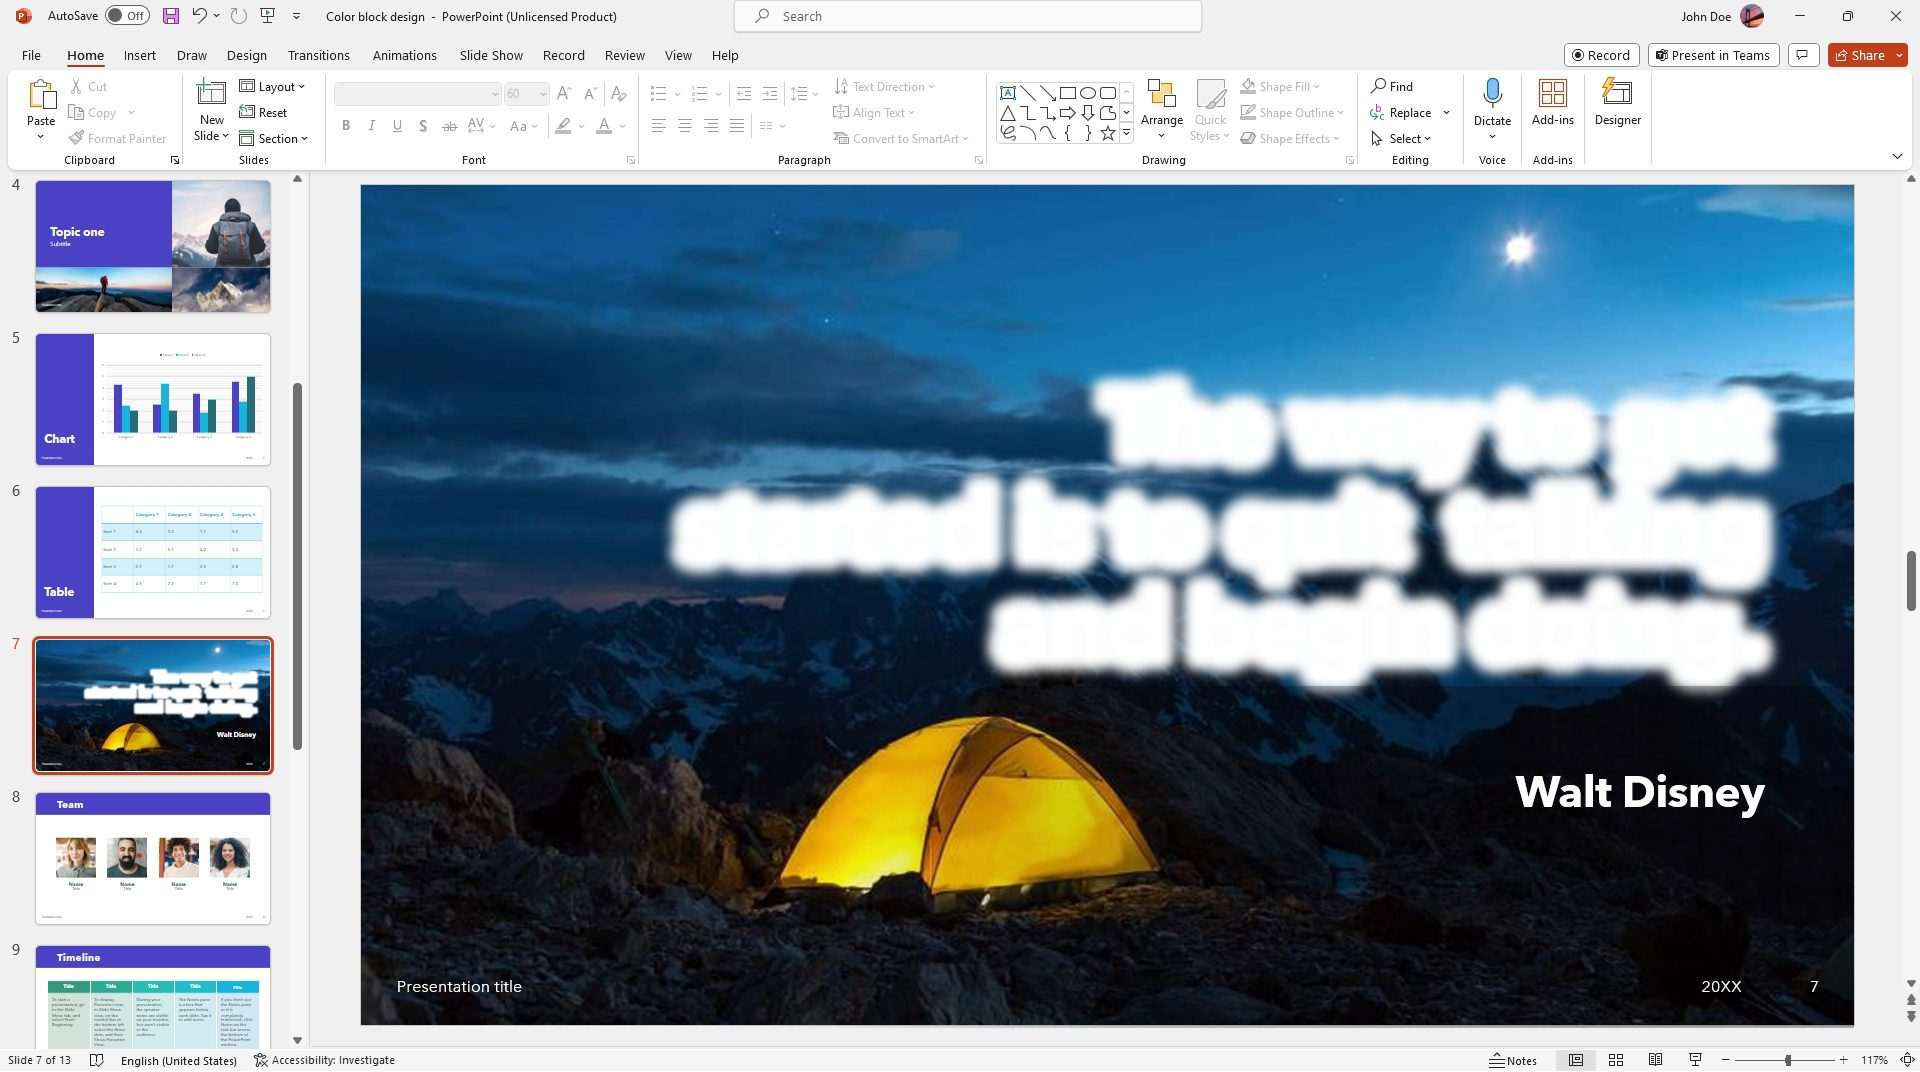Switch to the Slide Show tab
Image resolution: width=1920 pixels, height=1072 pixels.
coord(491,55)
